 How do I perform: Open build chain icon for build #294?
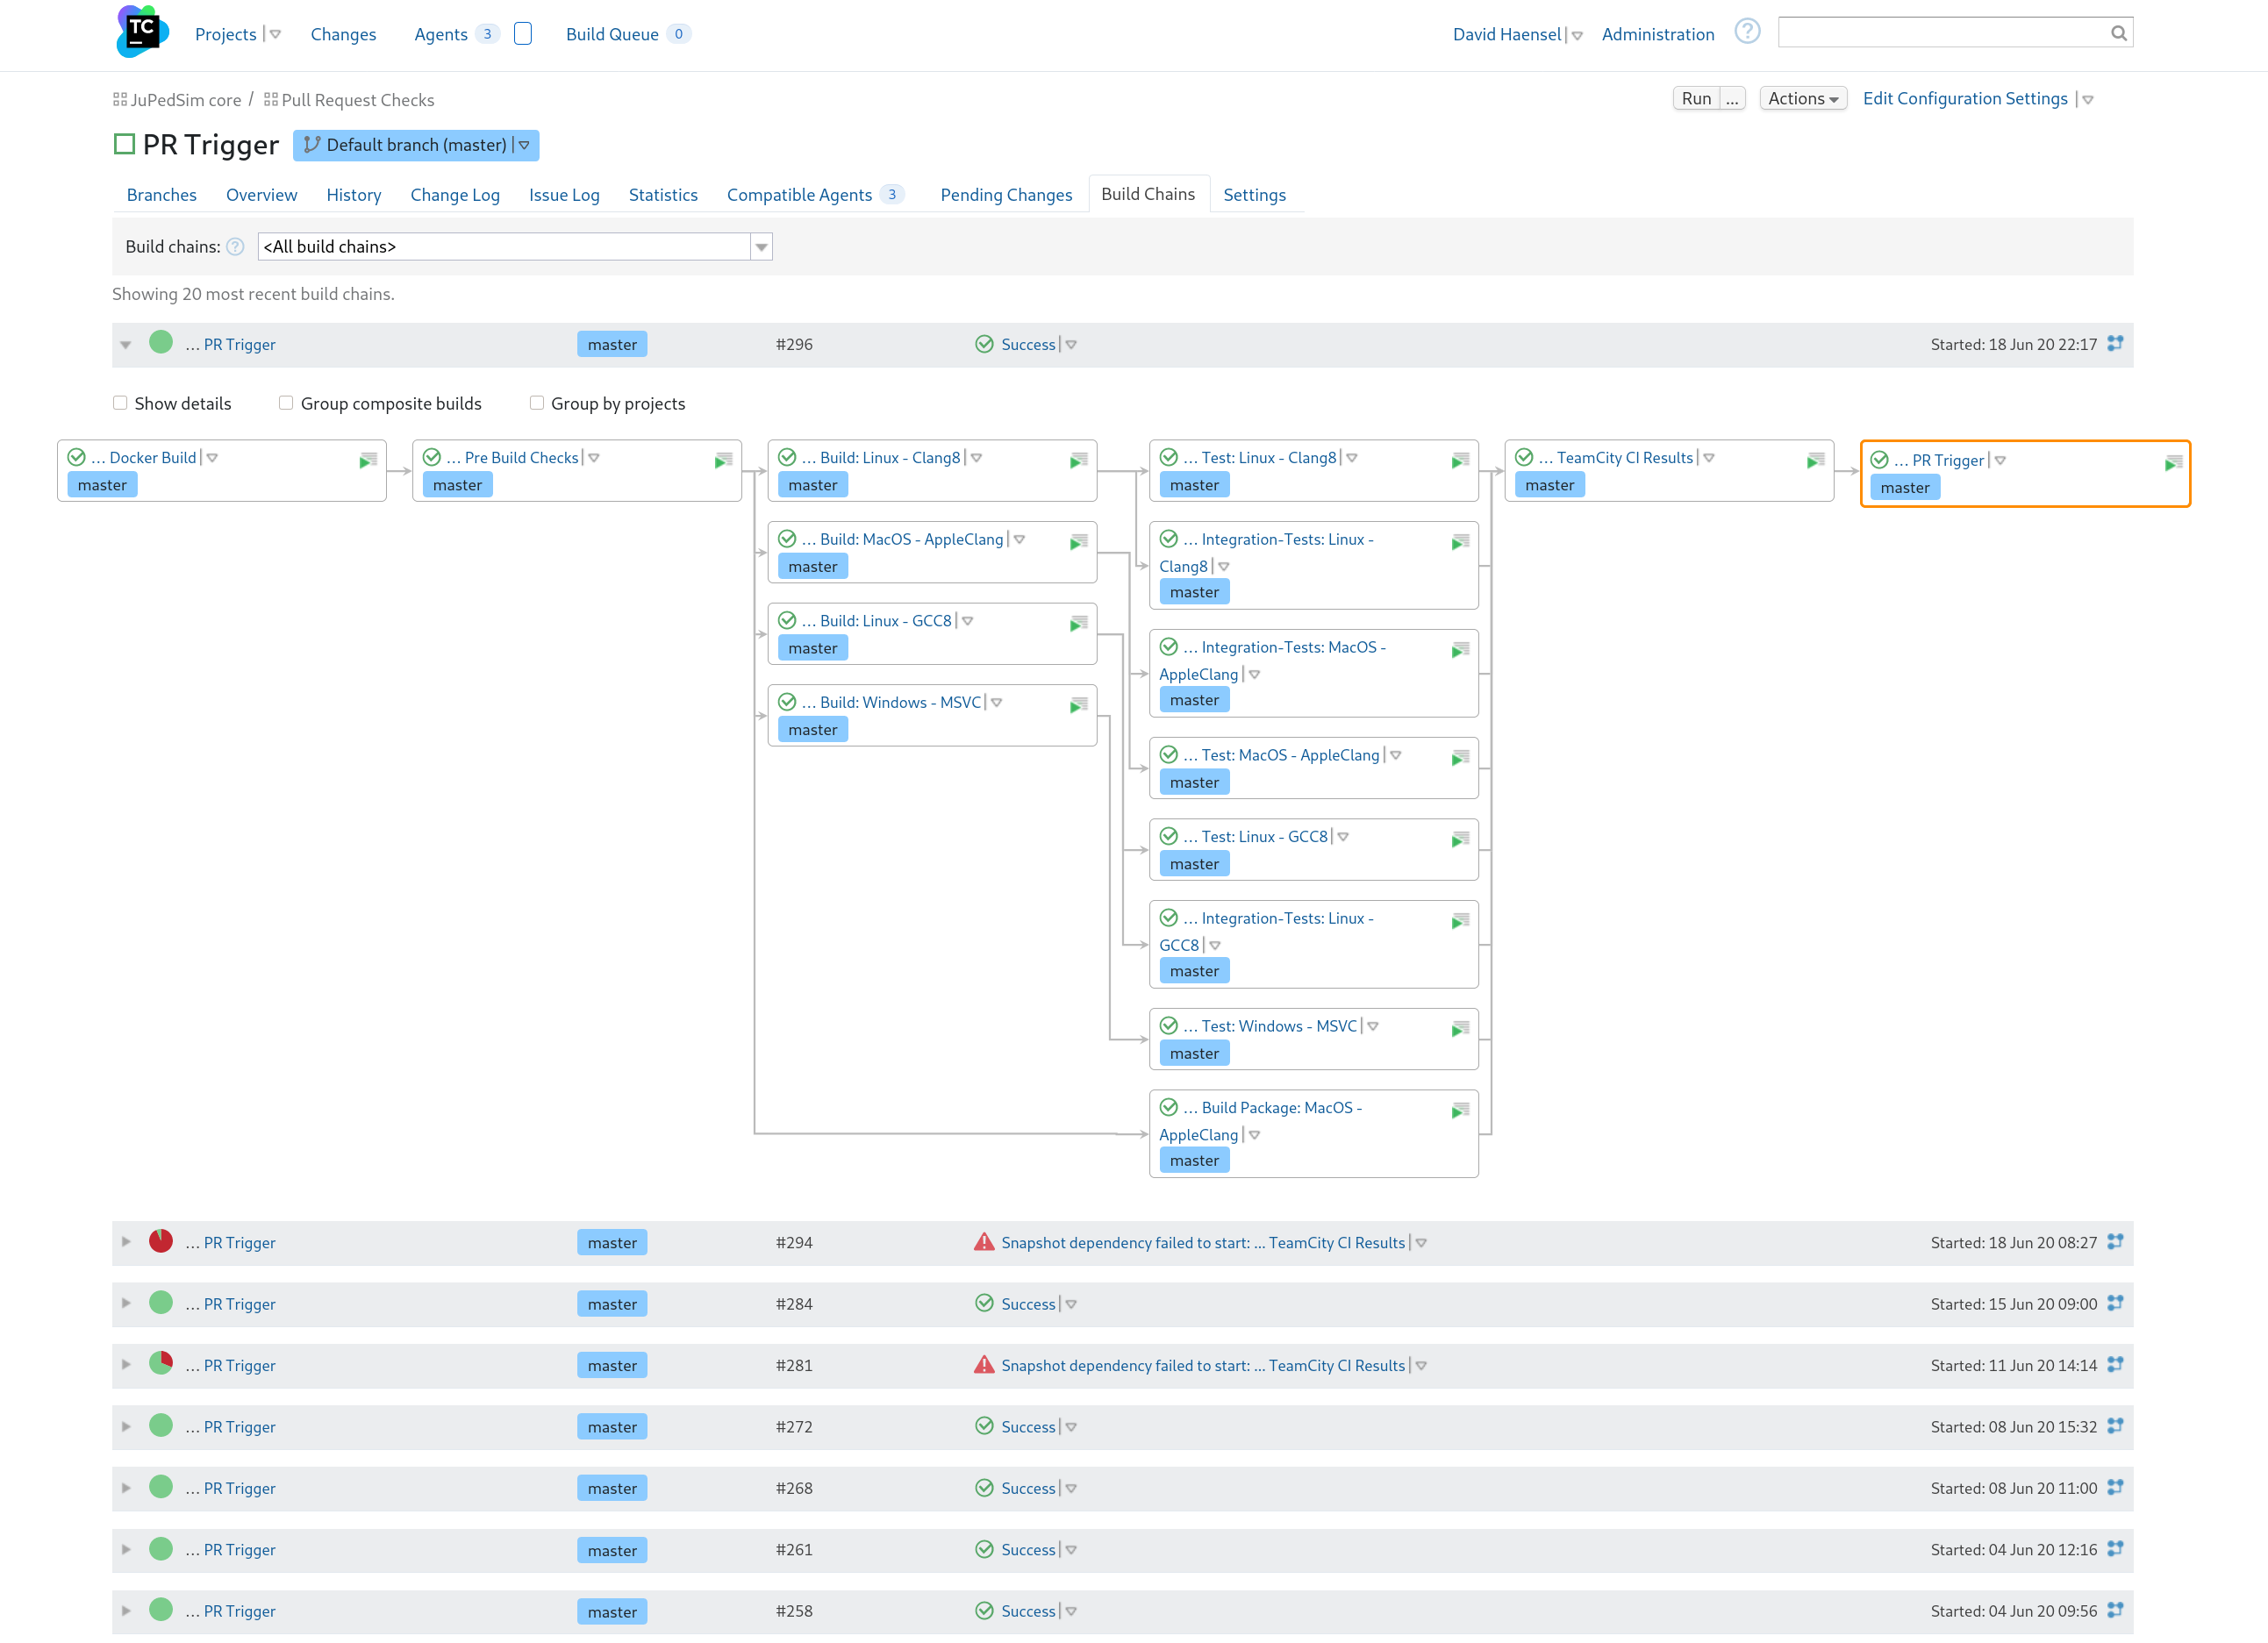point(2115,1241)
